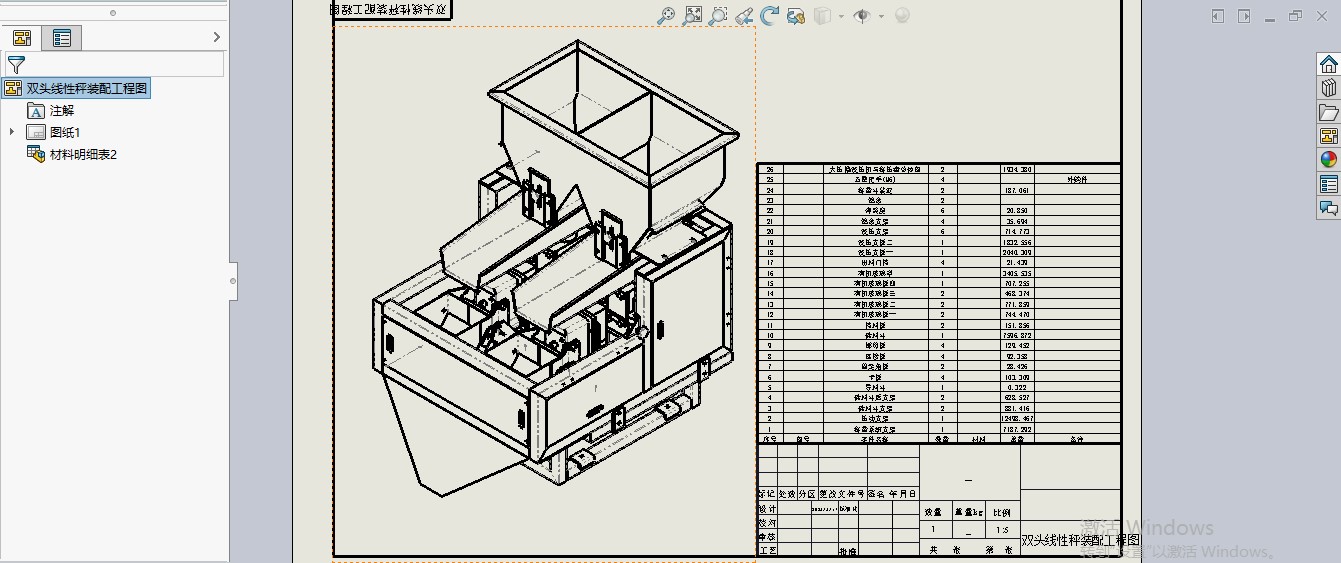Image resolution: width=1341 pixels, height=563 pixels.
Task: Open the File Explorer folder icon in task pane
Action: pyautogui.click(x=1328, y=112)
